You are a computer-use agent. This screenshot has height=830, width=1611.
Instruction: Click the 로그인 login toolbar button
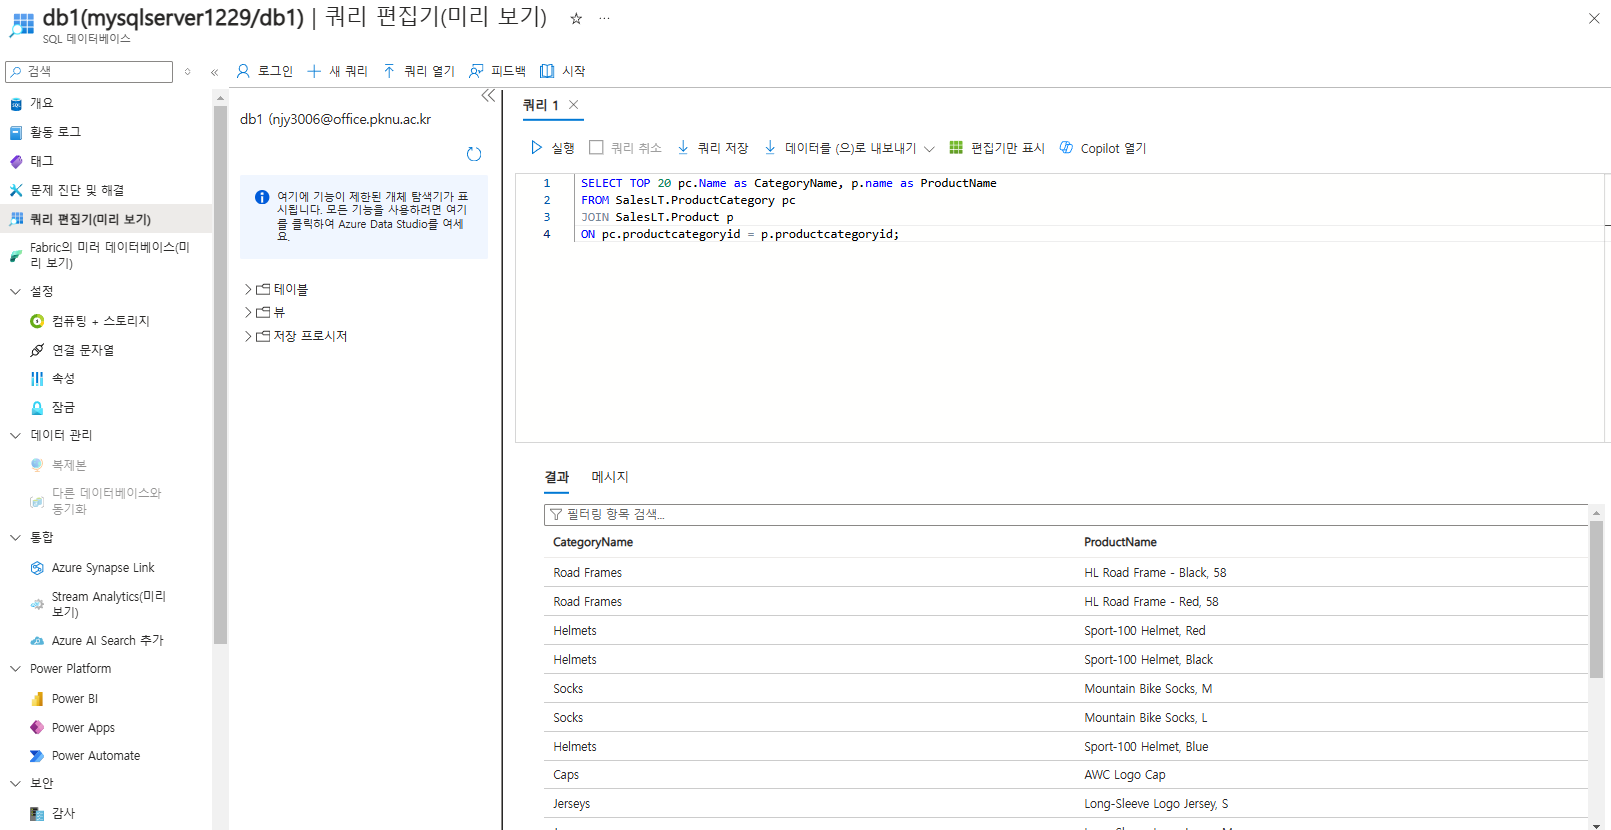tap(264, 71)
